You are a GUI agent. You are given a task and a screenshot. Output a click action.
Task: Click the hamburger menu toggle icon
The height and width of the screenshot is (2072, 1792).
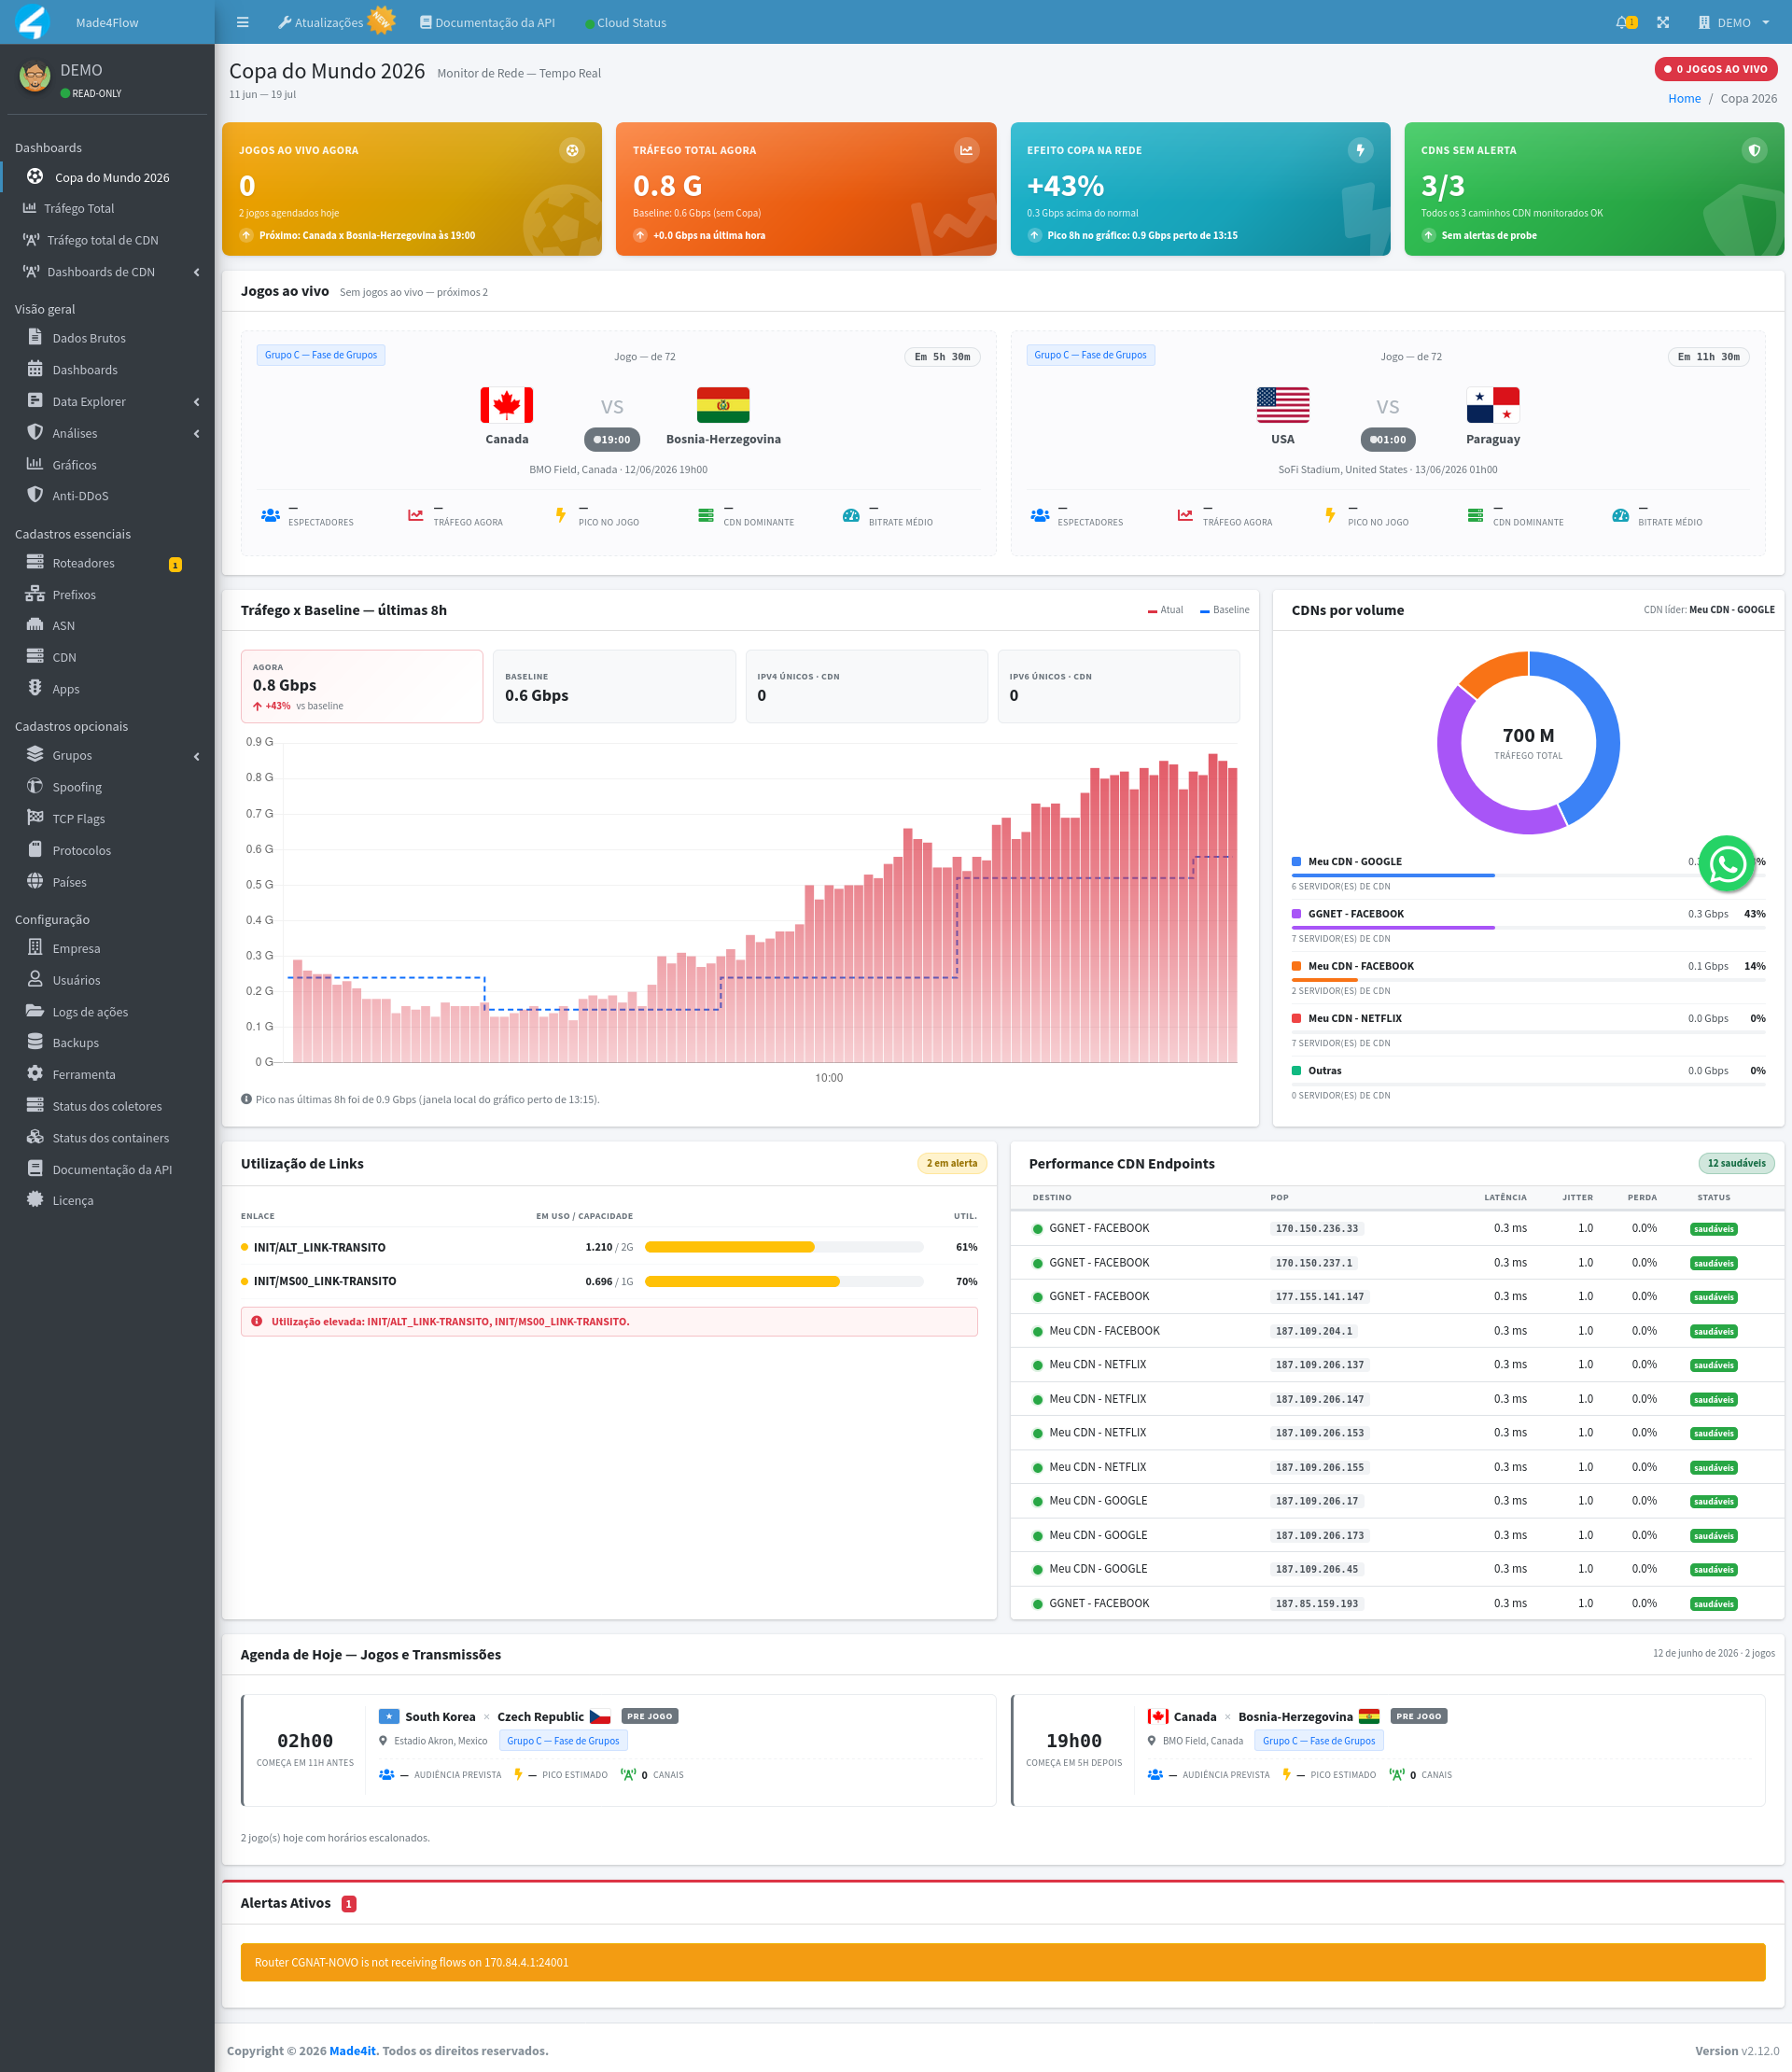[242, 22]
